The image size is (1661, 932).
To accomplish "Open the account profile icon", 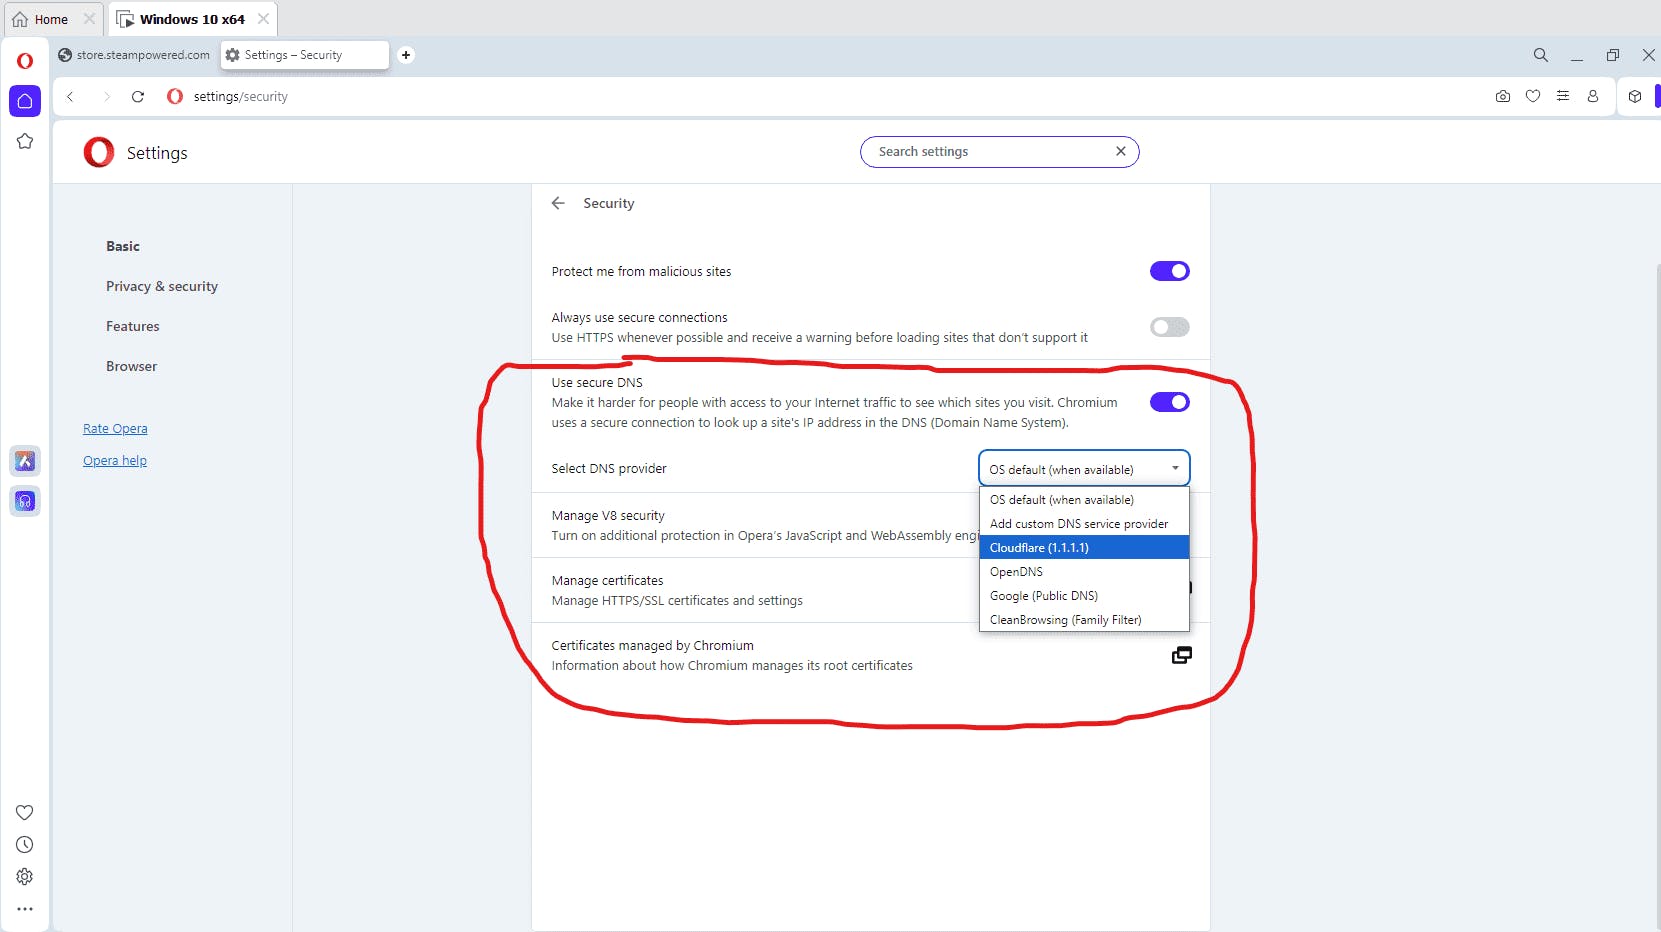I will (x=1592, y=97).
